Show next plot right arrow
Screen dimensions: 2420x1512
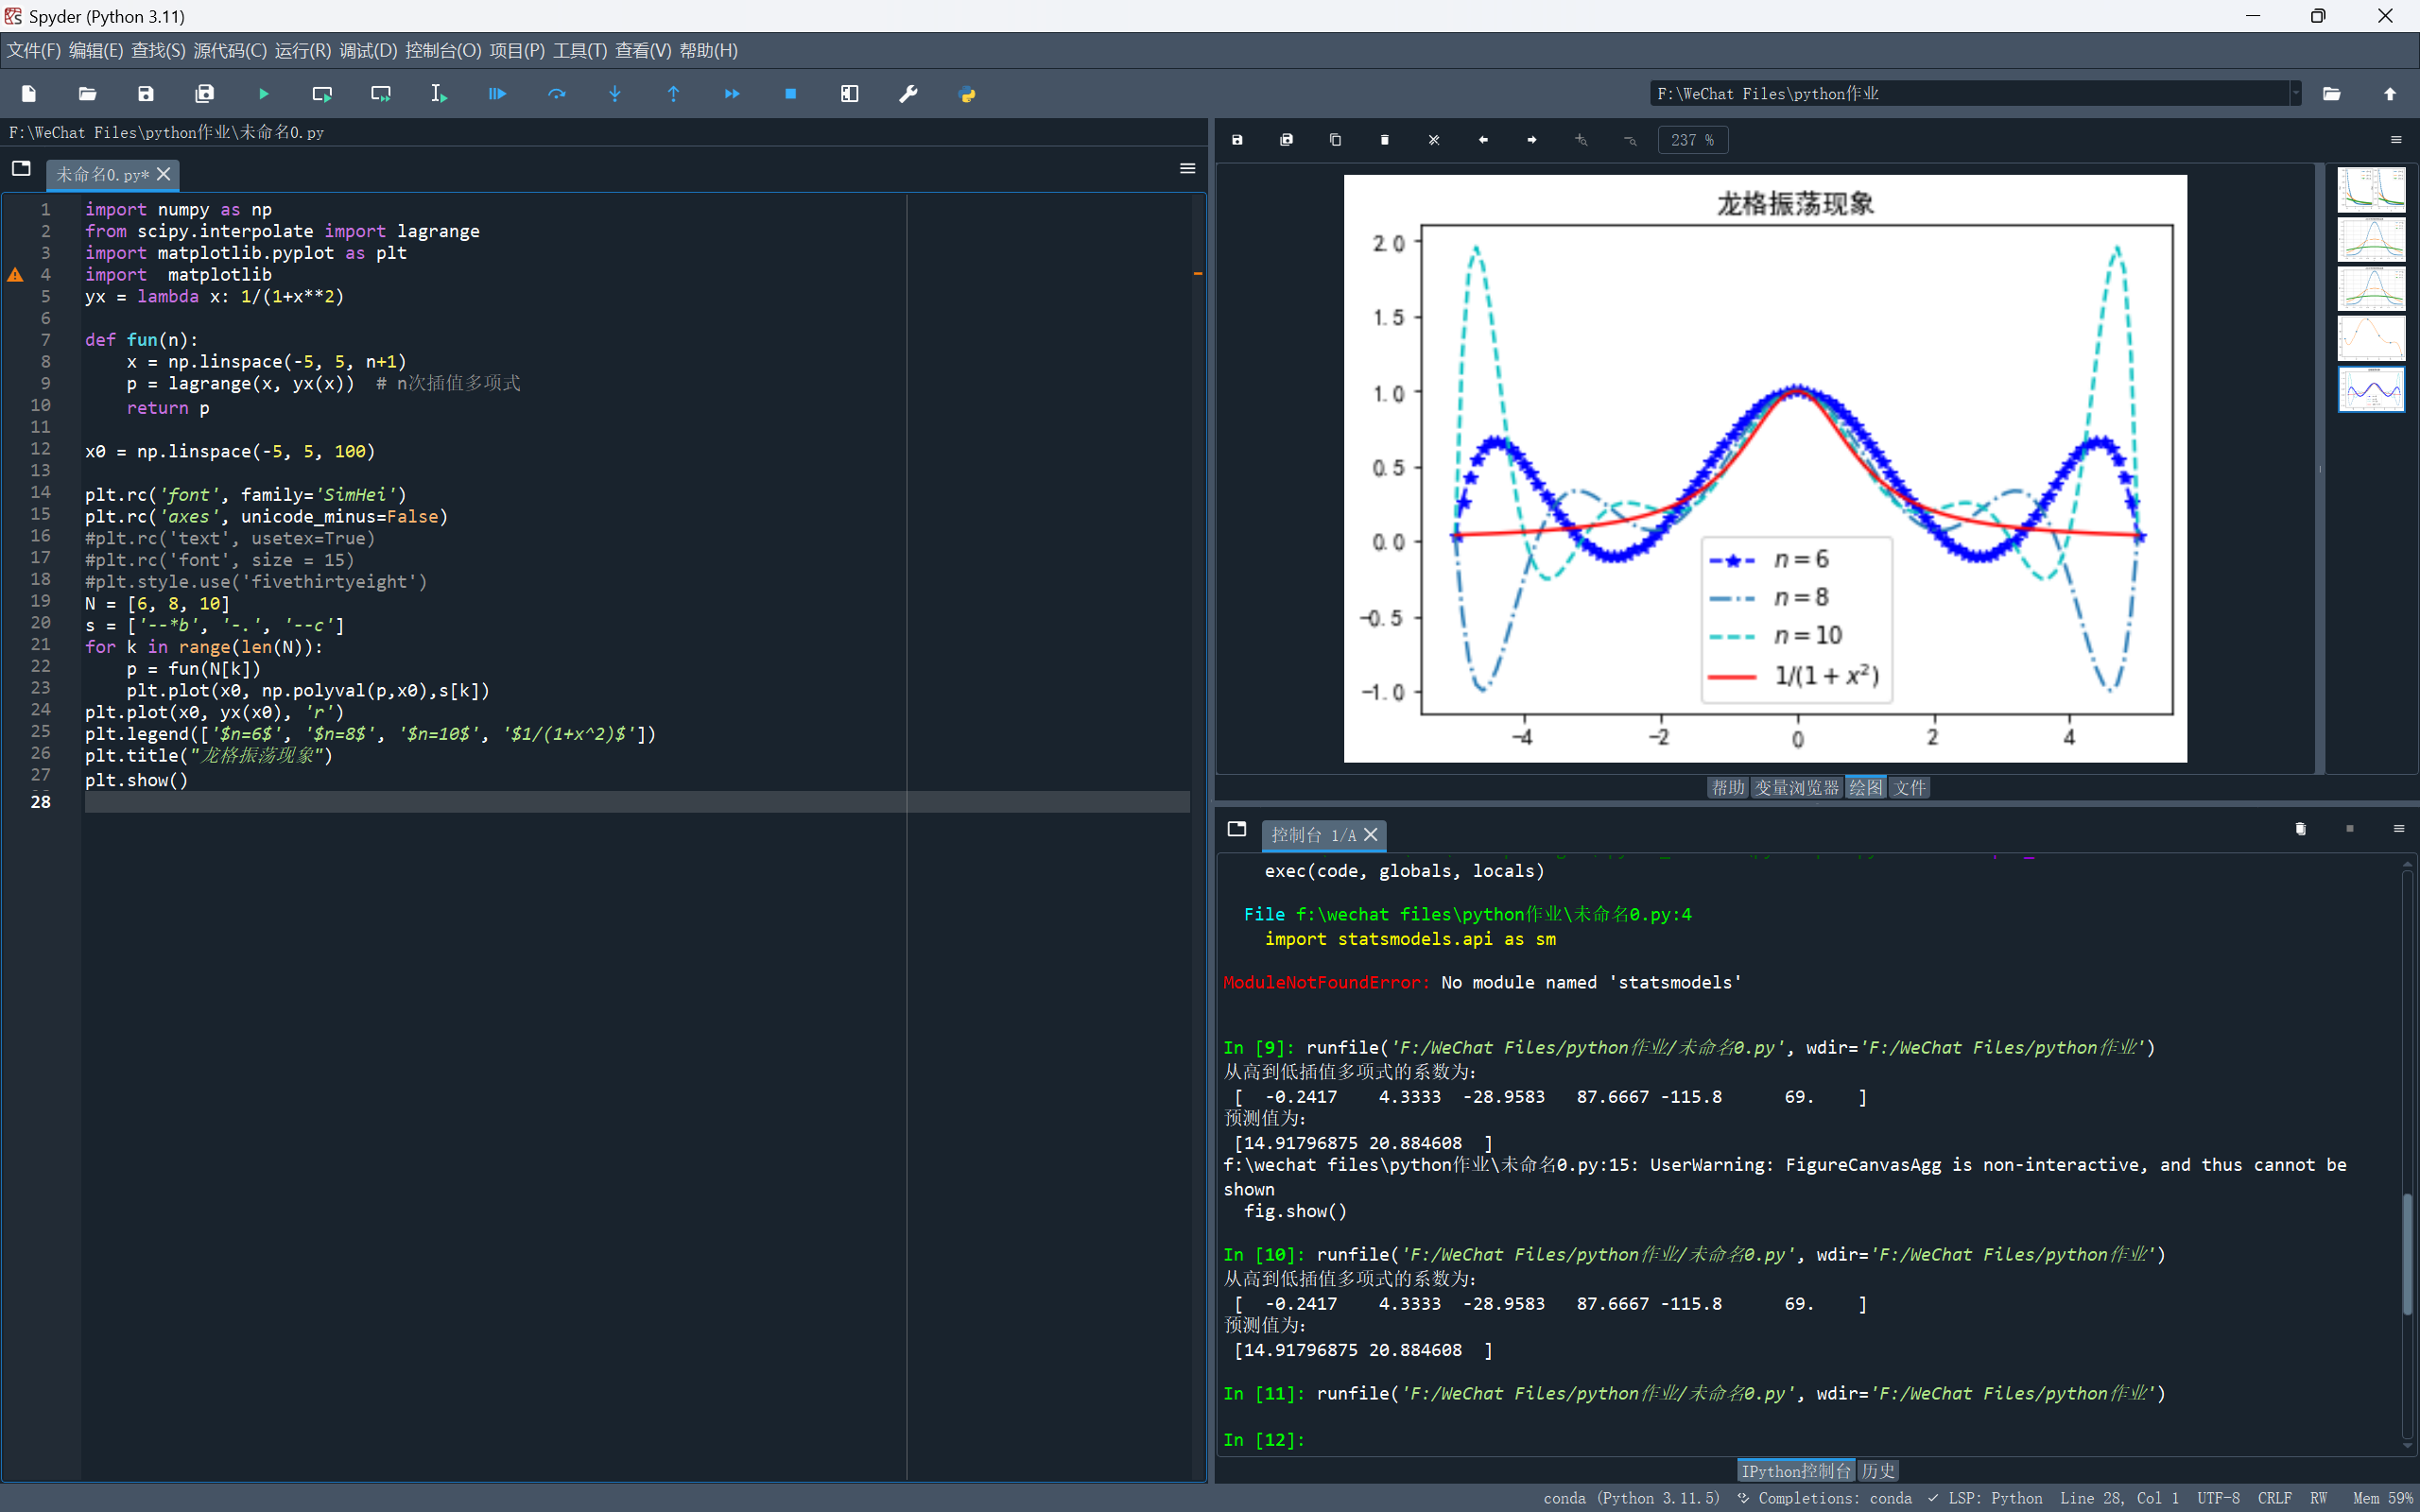point(1532,140)
